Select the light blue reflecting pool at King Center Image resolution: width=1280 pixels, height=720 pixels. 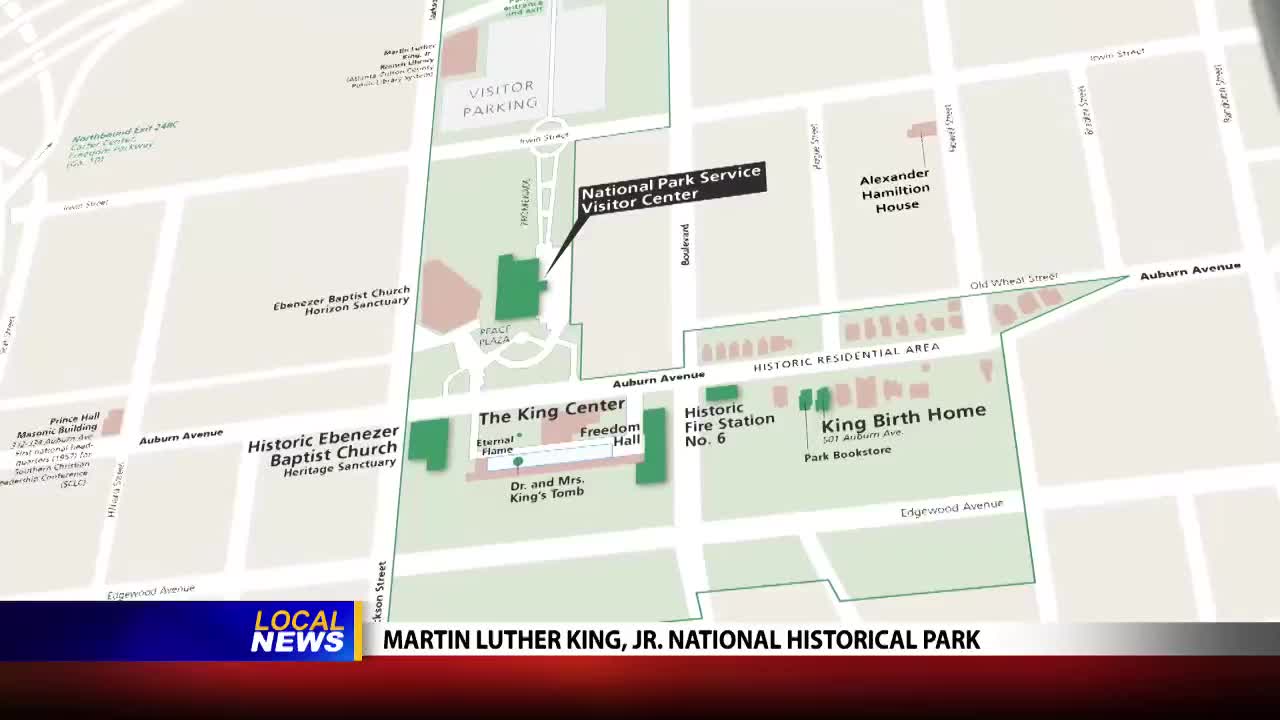coord(549,456)
